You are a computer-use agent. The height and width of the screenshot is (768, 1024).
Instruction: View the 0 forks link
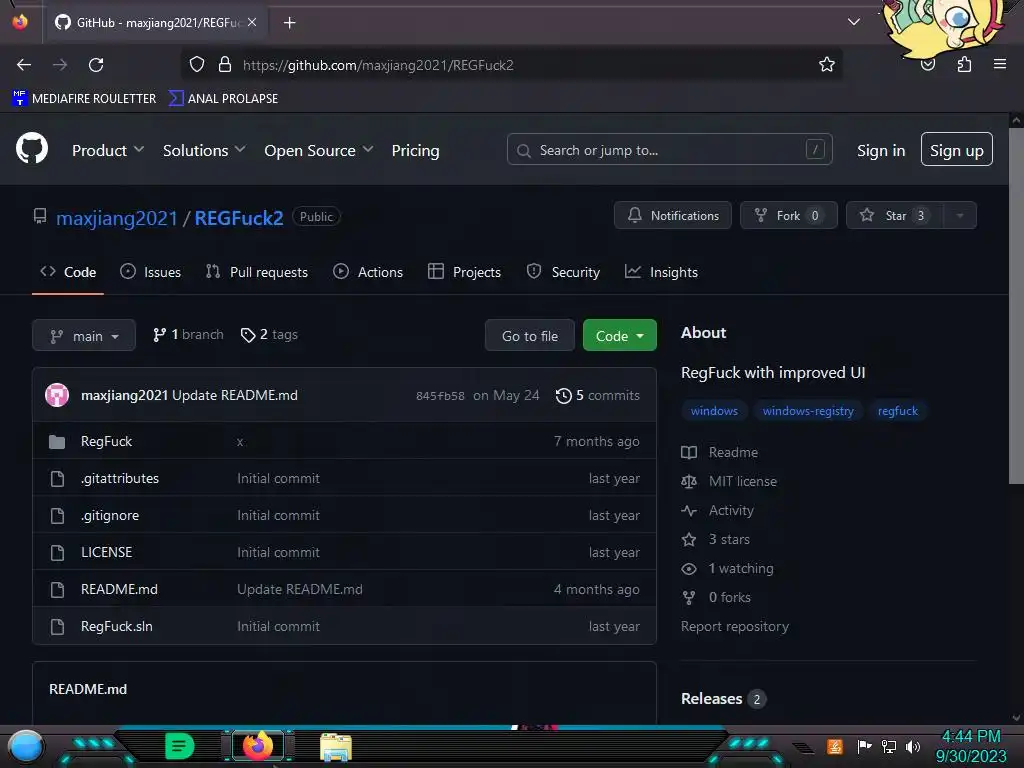pos(716,598)
